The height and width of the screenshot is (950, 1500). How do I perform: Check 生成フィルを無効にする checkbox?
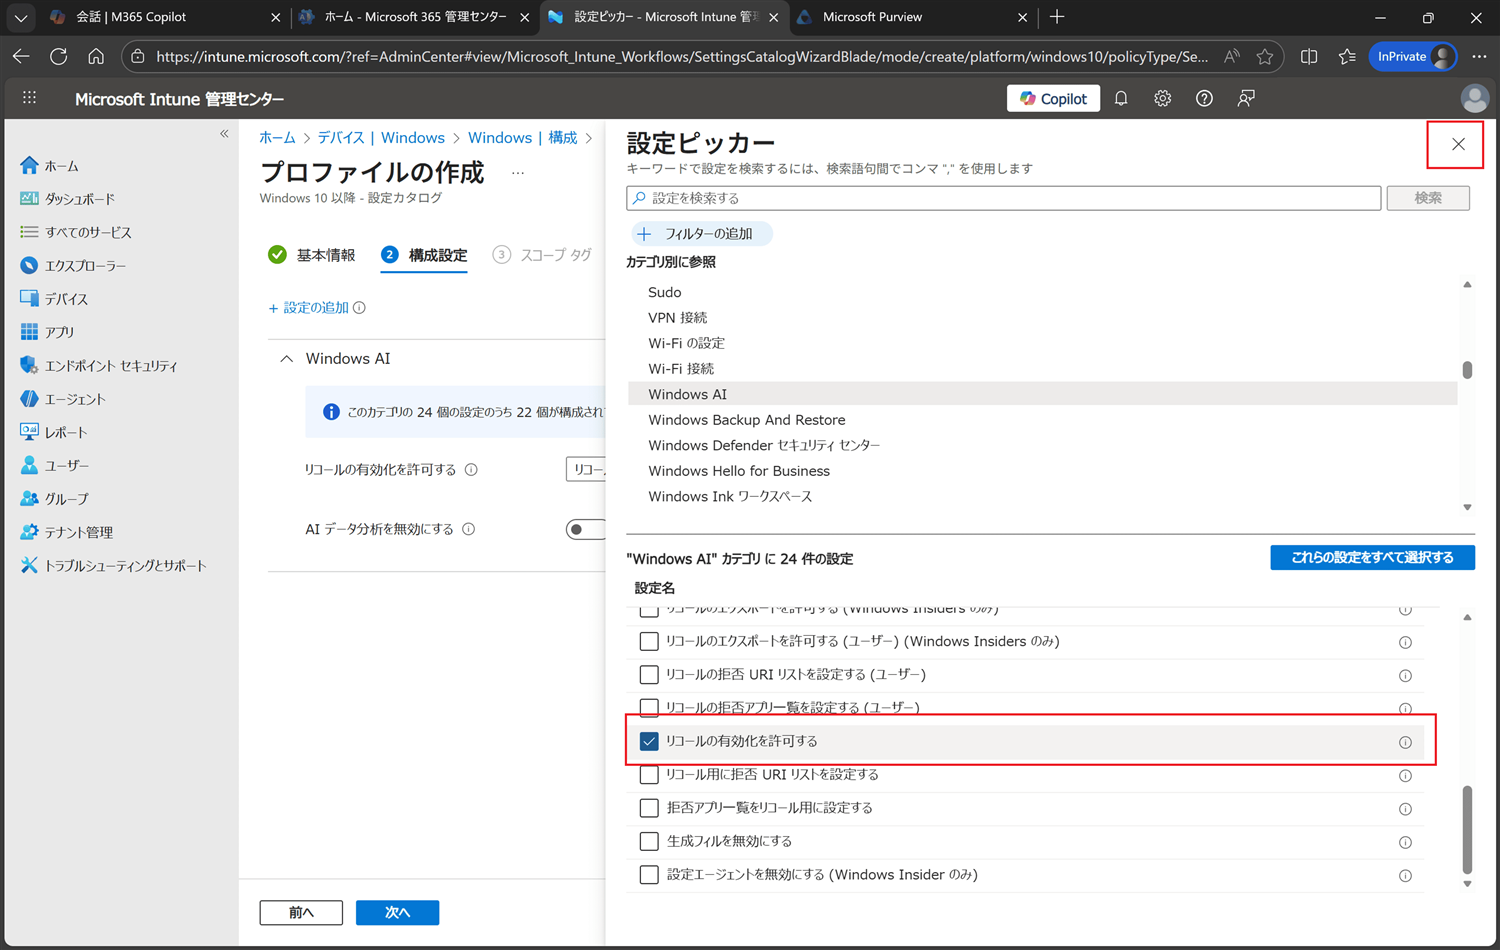tap(649, 841)
